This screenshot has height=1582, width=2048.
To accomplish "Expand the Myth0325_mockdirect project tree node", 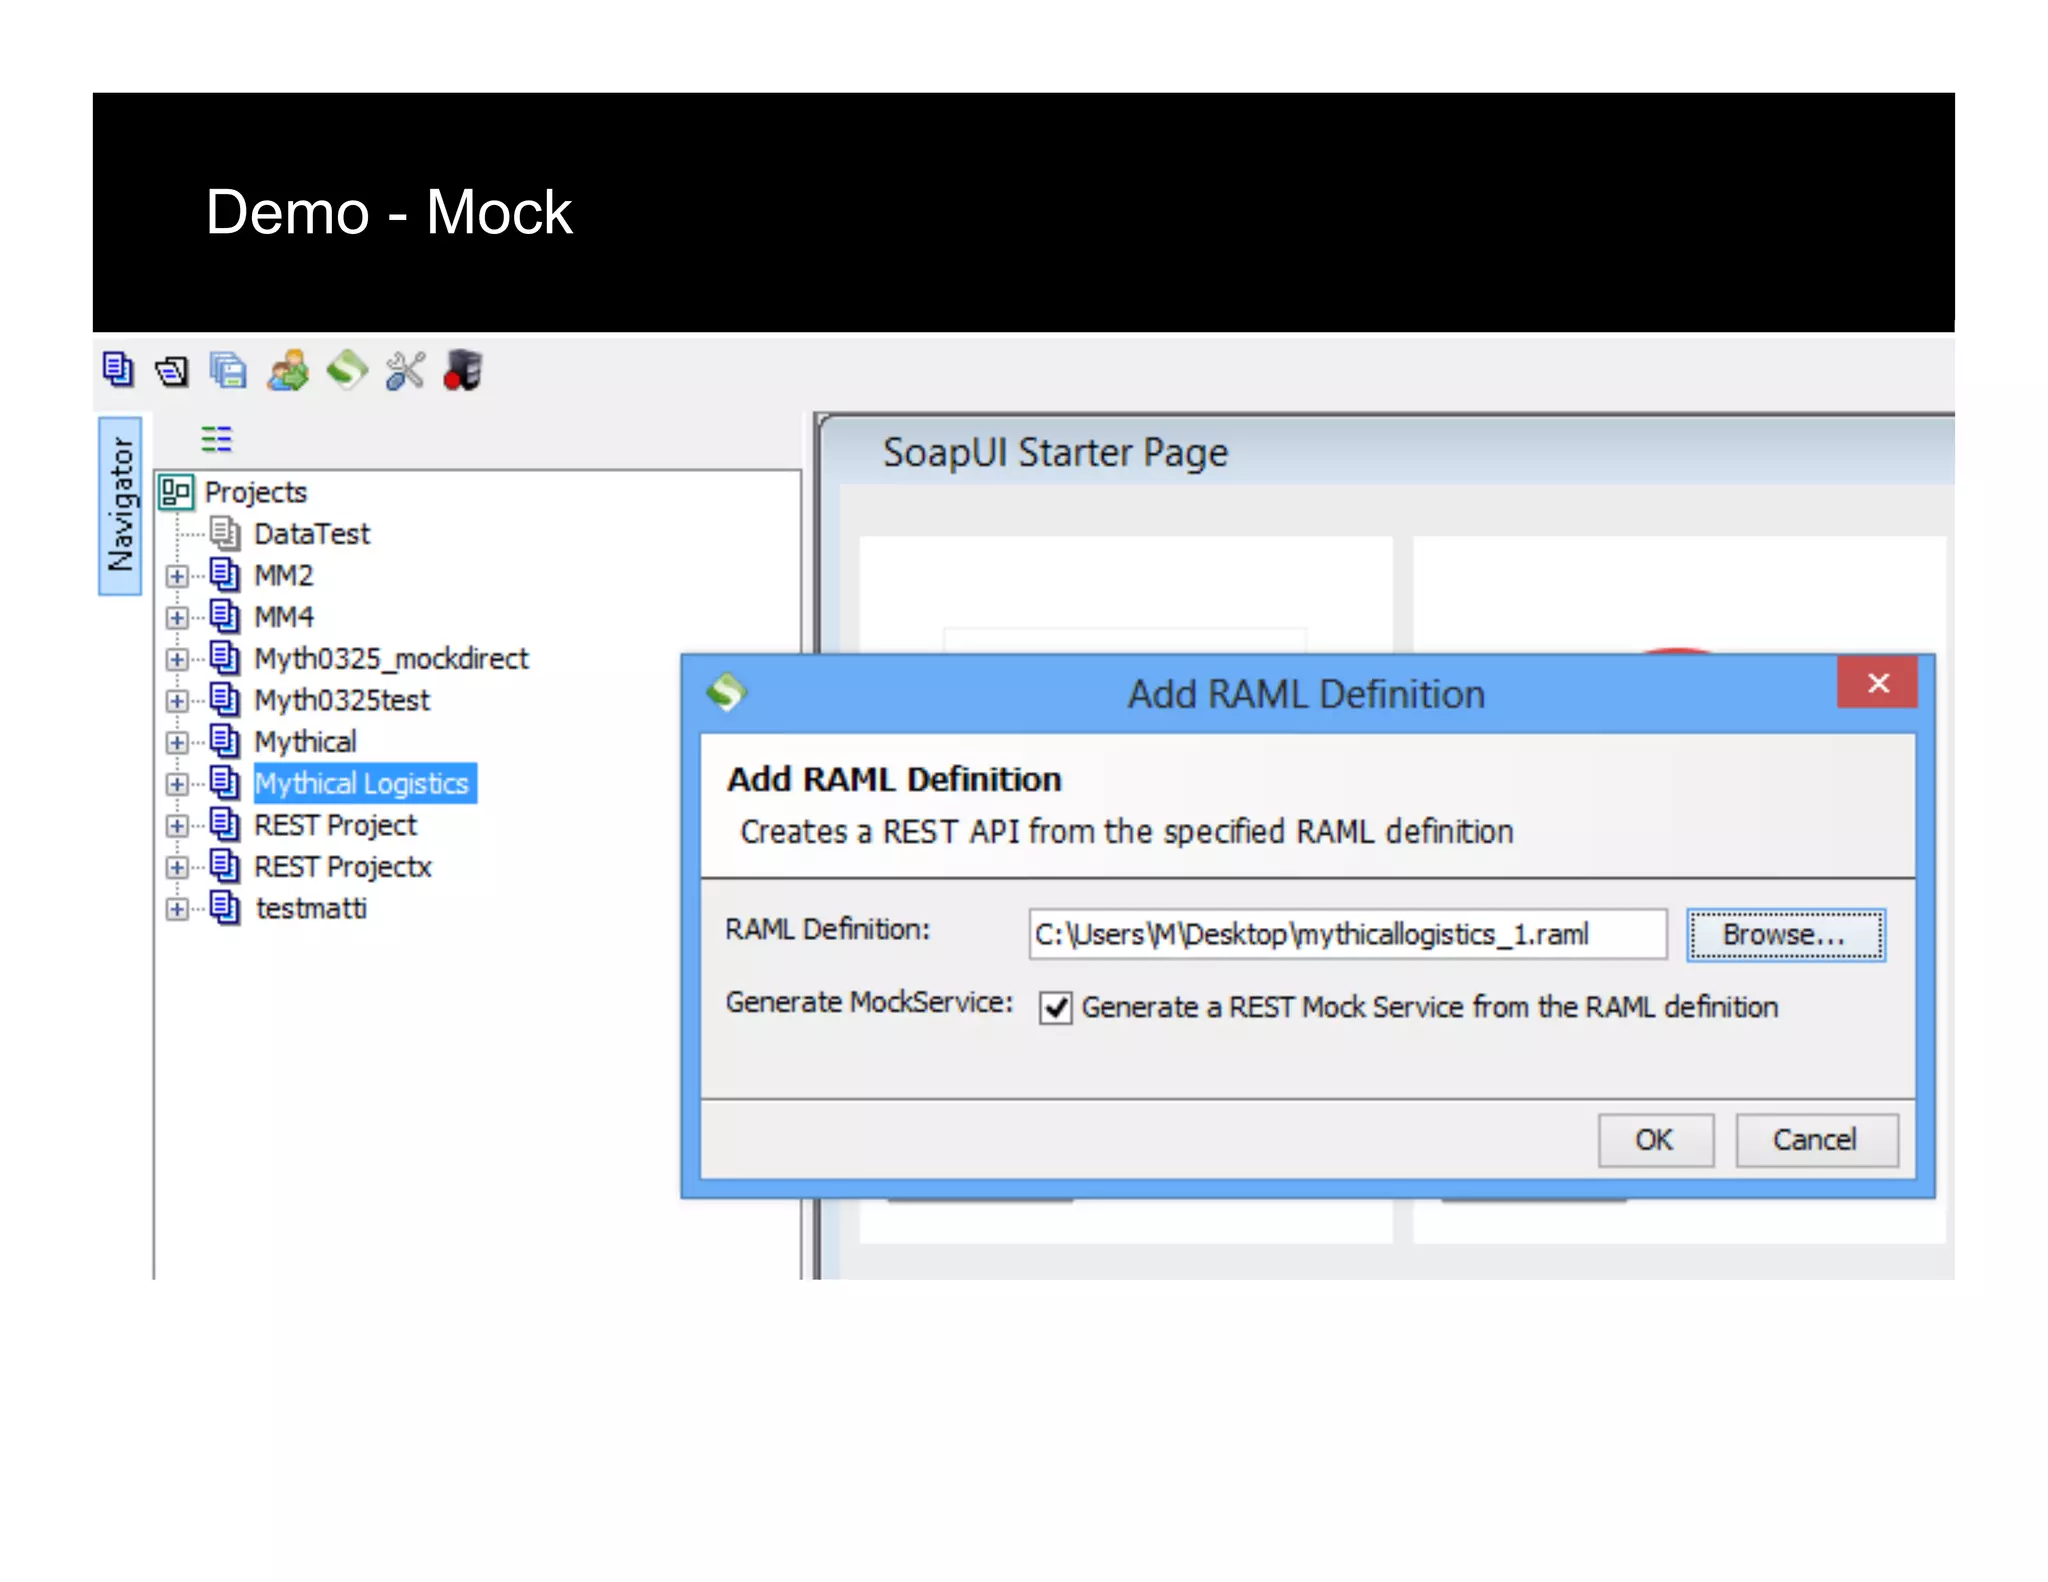I will coord(177,659).
